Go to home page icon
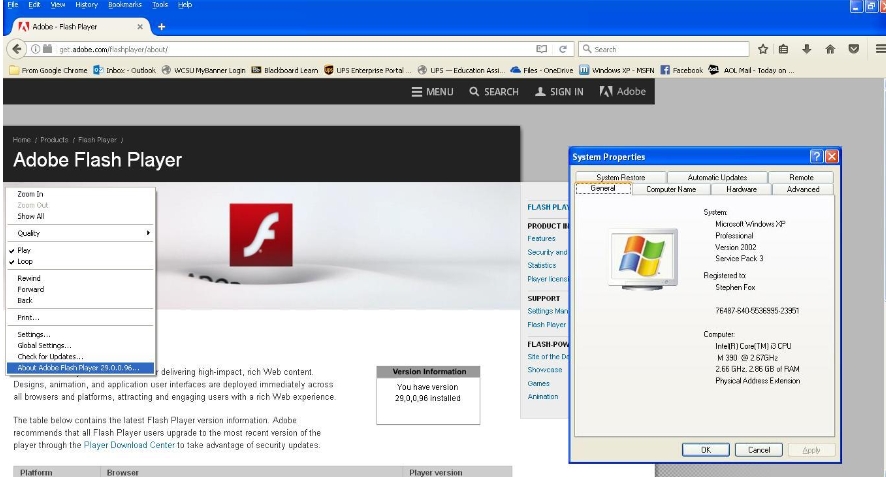The width and height of the screenshot is (886, 477). 830,49
